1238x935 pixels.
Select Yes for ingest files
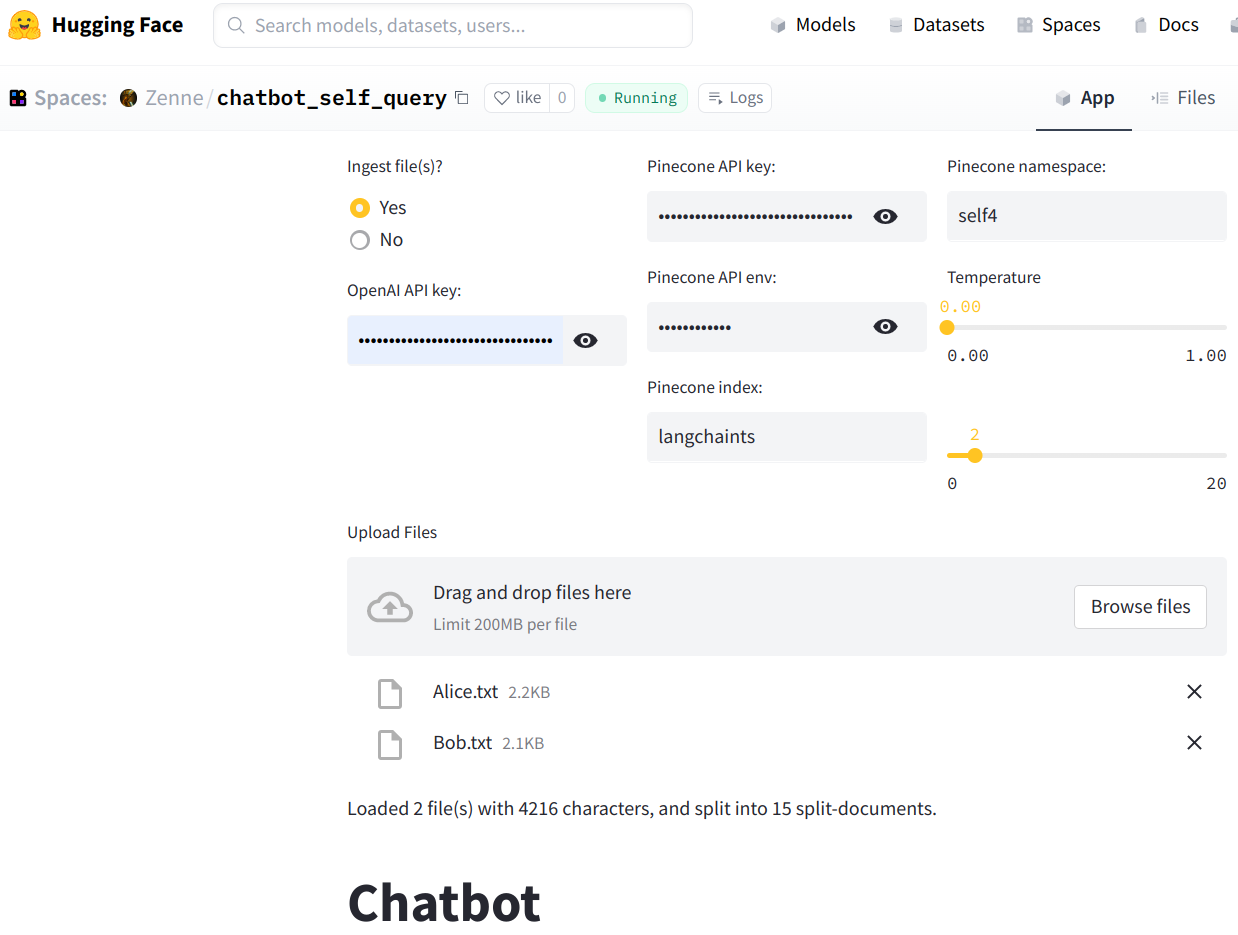coord(360,208)
